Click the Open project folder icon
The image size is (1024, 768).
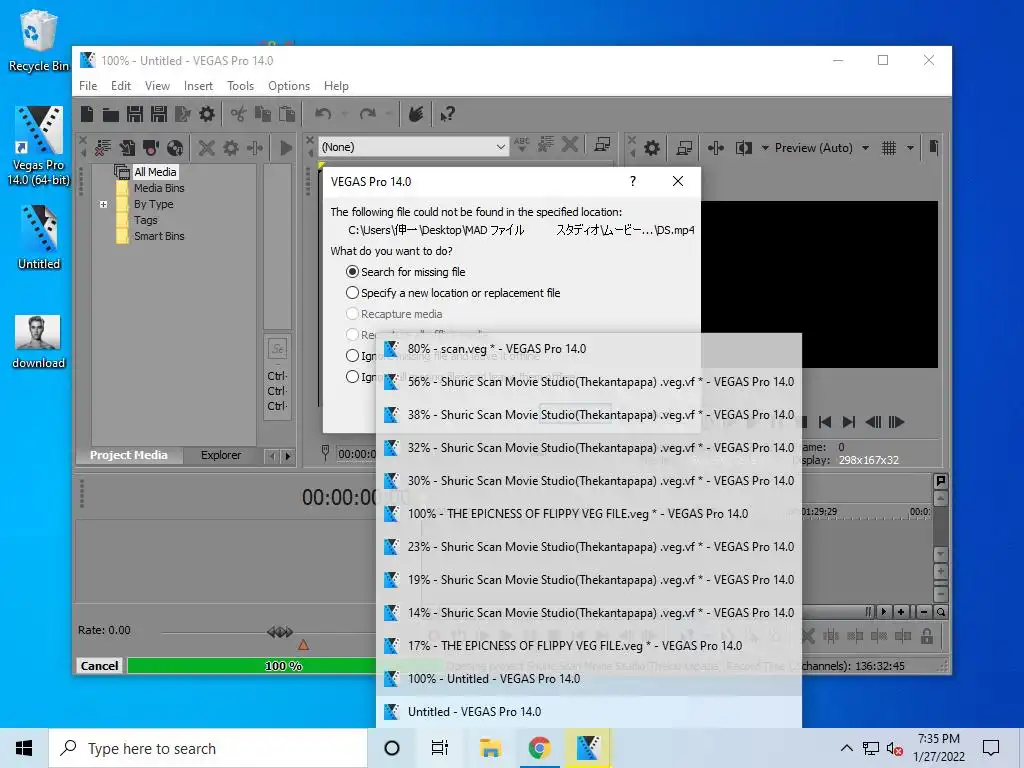click(x=110, y=115)
